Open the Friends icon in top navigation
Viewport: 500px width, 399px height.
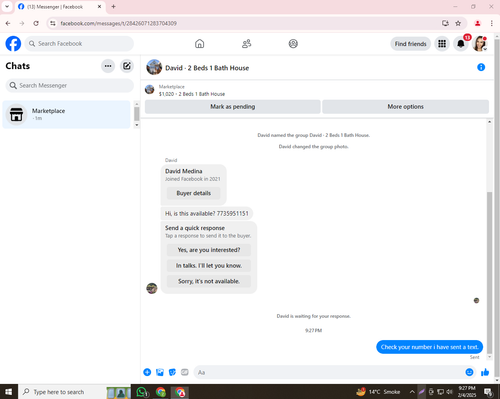[246, 44]
